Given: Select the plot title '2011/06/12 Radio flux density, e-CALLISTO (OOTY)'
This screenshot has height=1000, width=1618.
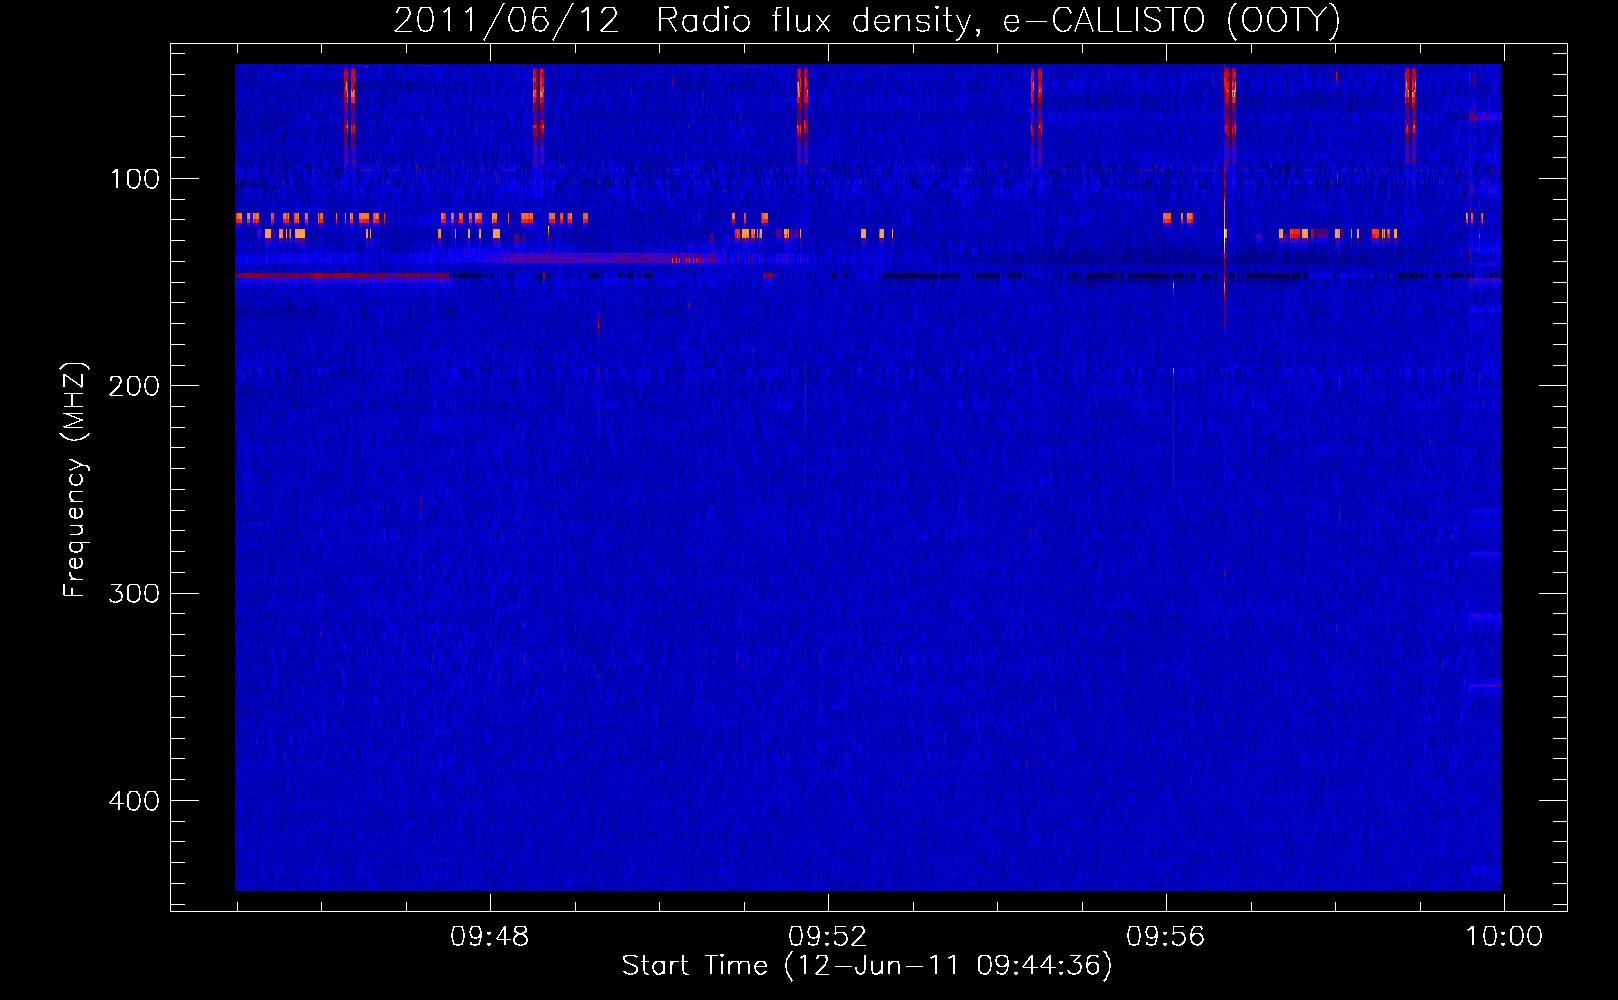Looking at the screenshot, I should 867,21.
